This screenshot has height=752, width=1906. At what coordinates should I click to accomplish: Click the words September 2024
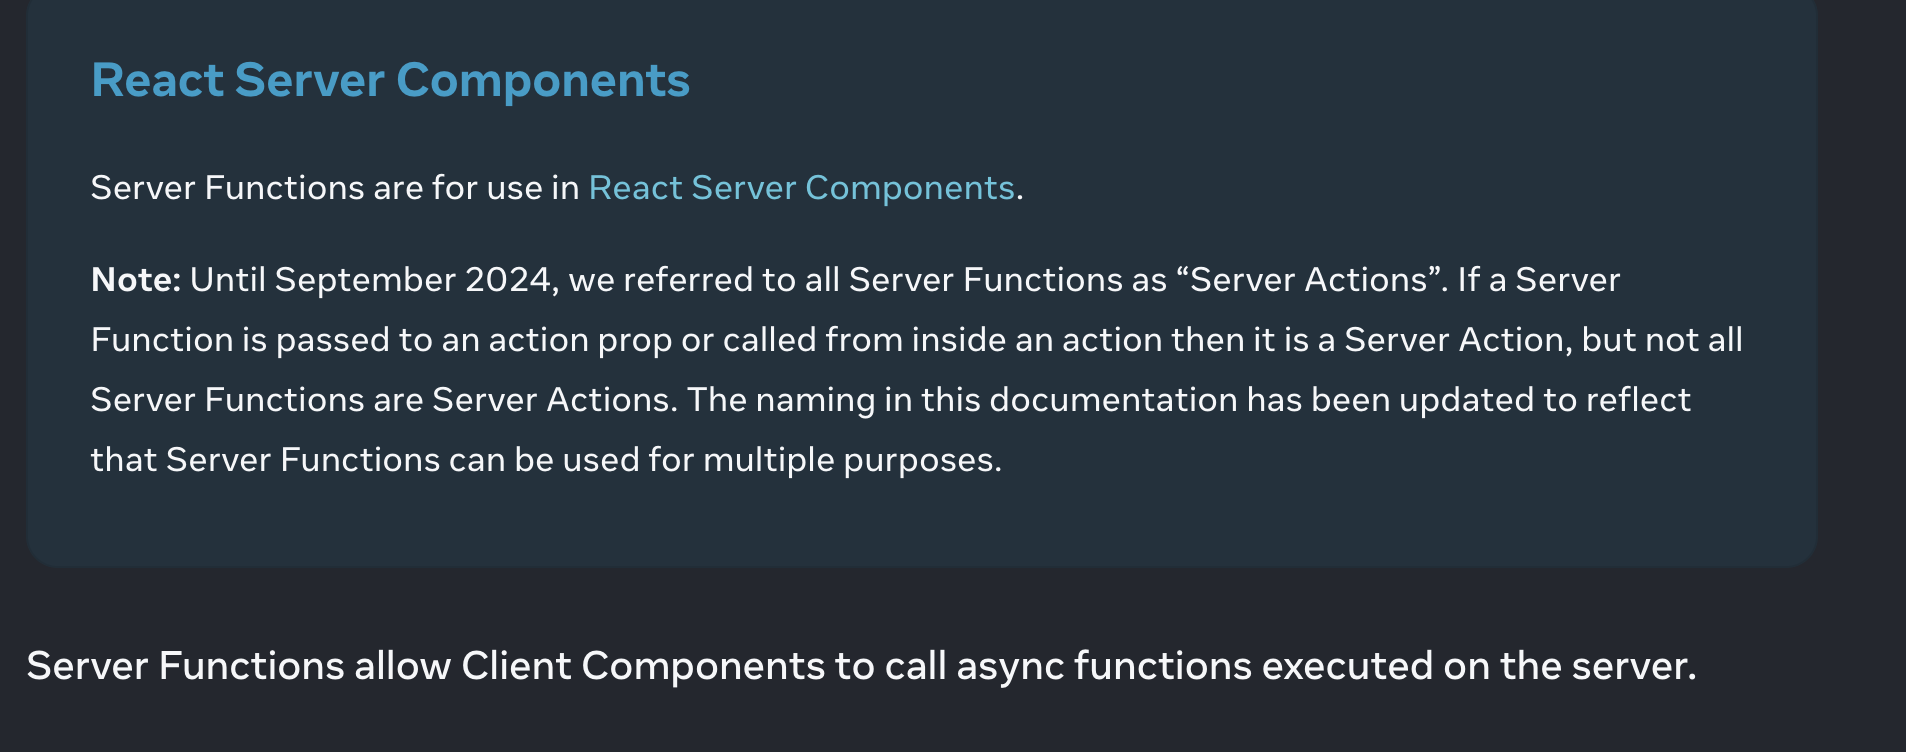pyautogui.click(x=413, y=281)
